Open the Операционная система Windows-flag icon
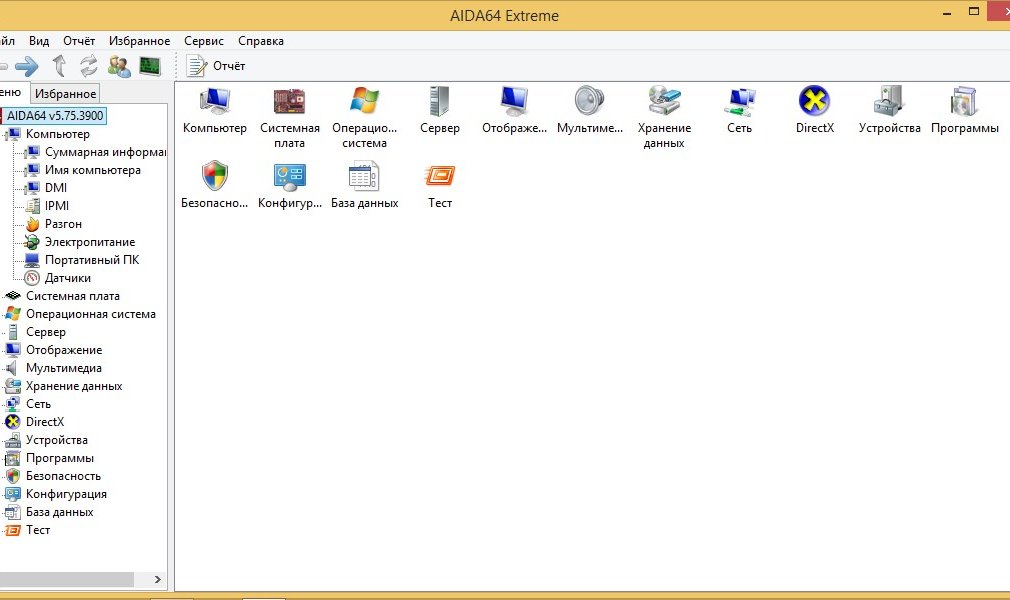The height and width of the screenshot is (600, 1010). pos(365,102)
